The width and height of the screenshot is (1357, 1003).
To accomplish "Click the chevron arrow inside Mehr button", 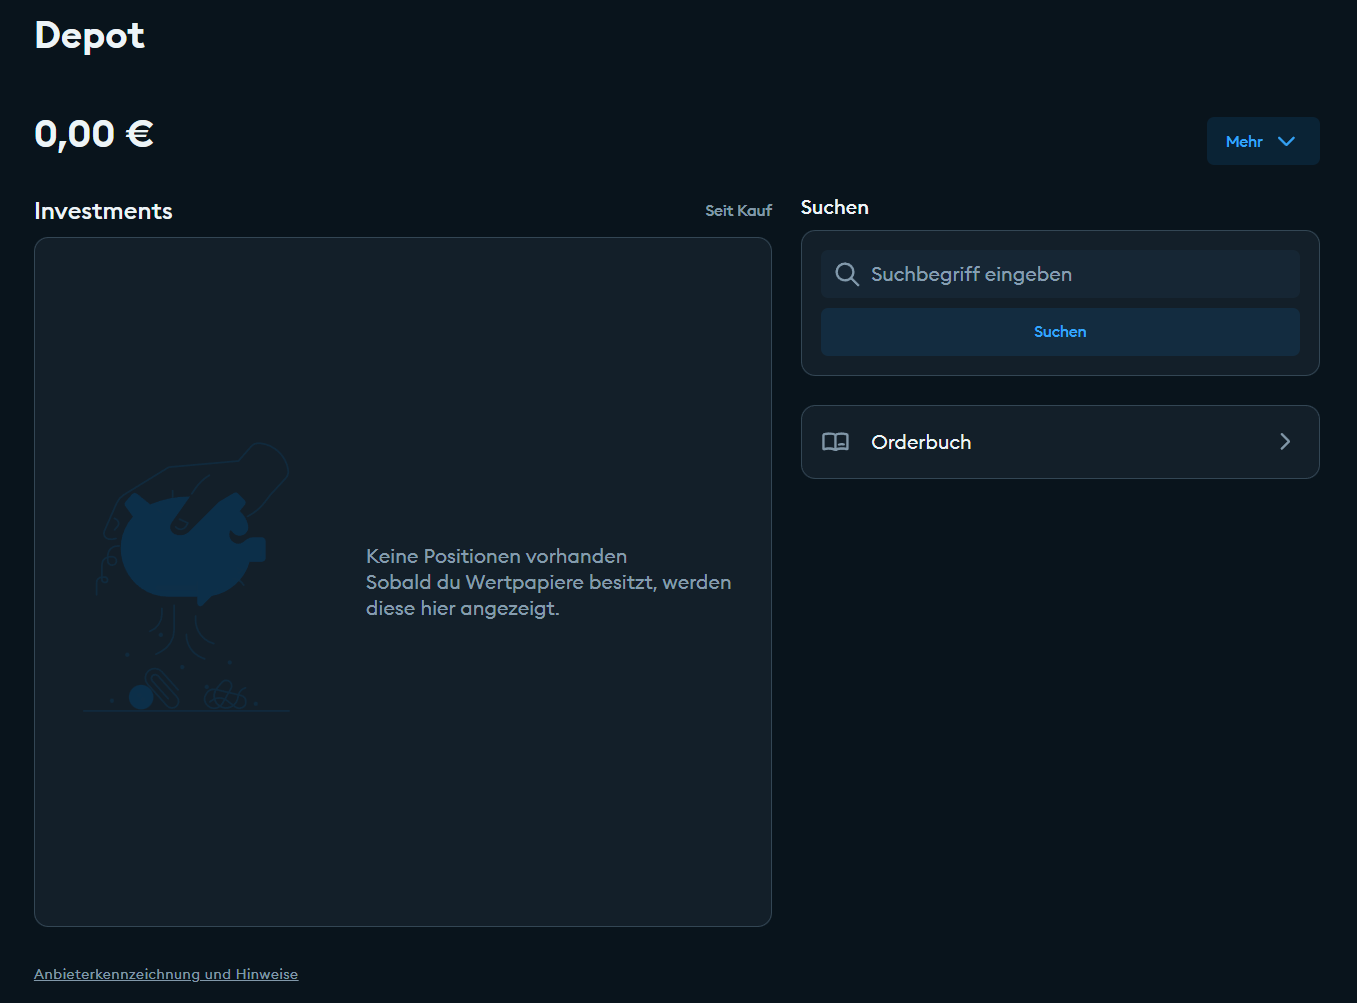I will coord(1286,141).
